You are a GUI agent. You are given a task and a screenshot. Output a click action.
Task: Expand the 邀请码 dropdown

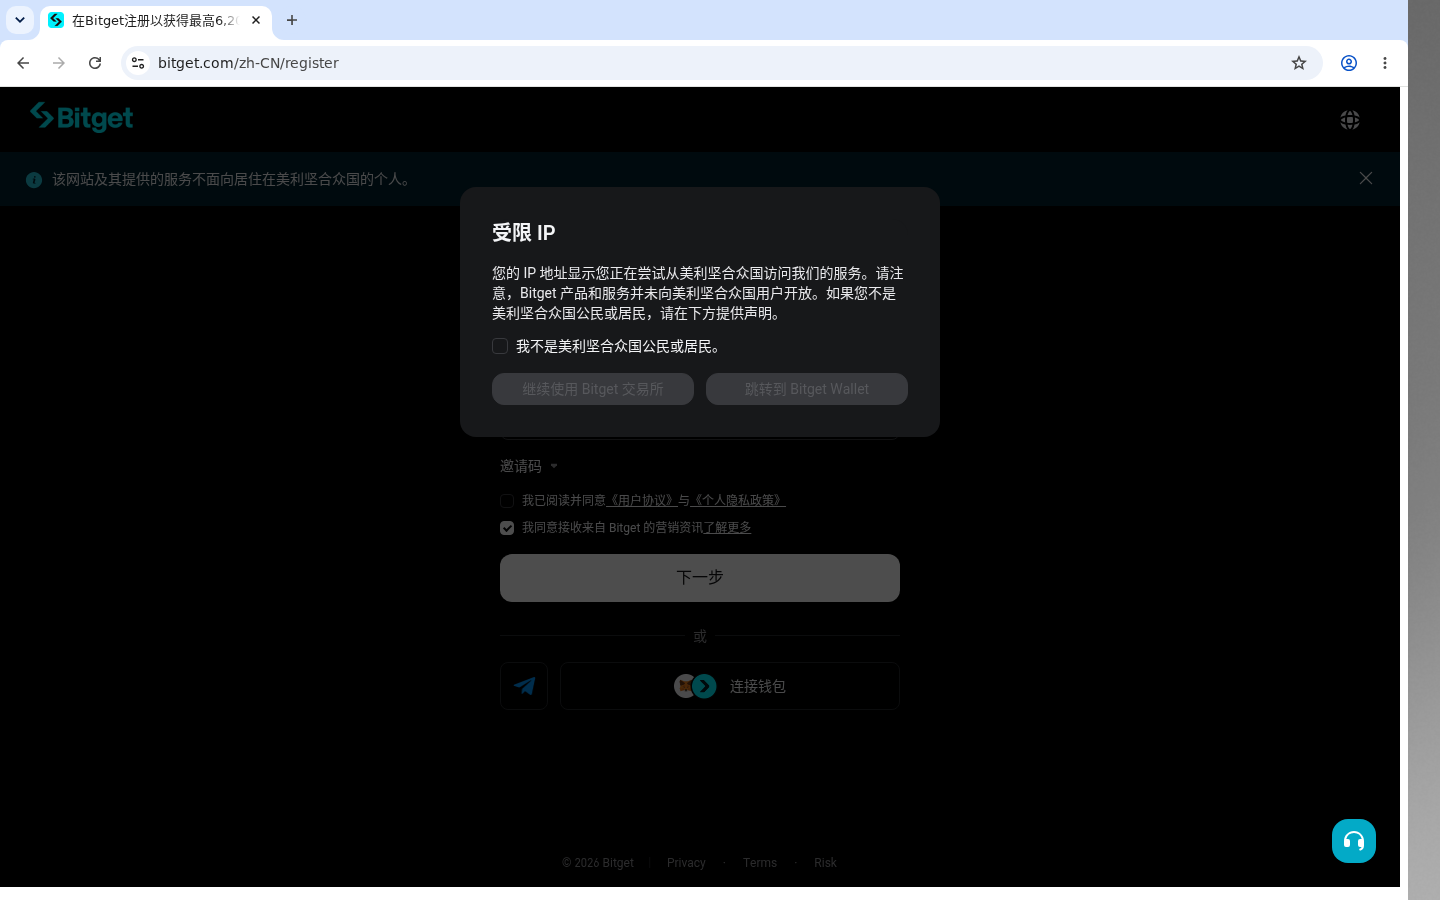tap(529, 466)
